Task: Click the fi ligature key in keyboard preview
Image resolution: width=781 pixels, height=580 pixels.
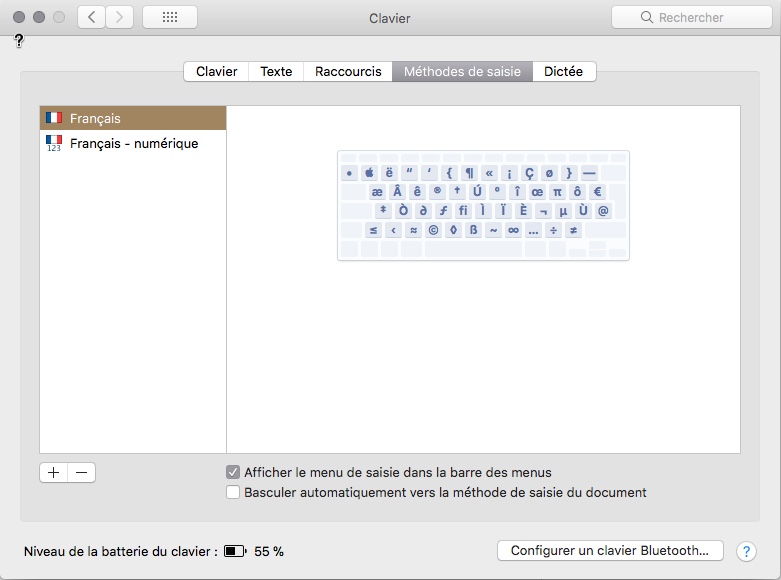Action: point(463,211)
